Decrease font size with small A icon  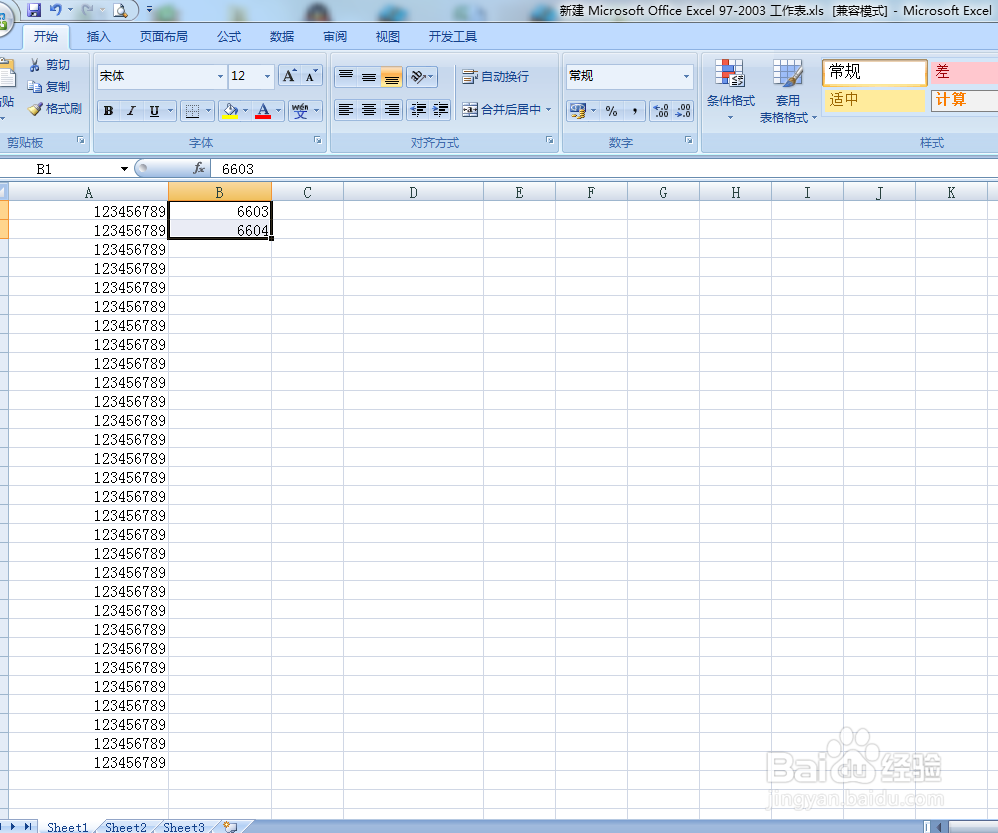311,76
